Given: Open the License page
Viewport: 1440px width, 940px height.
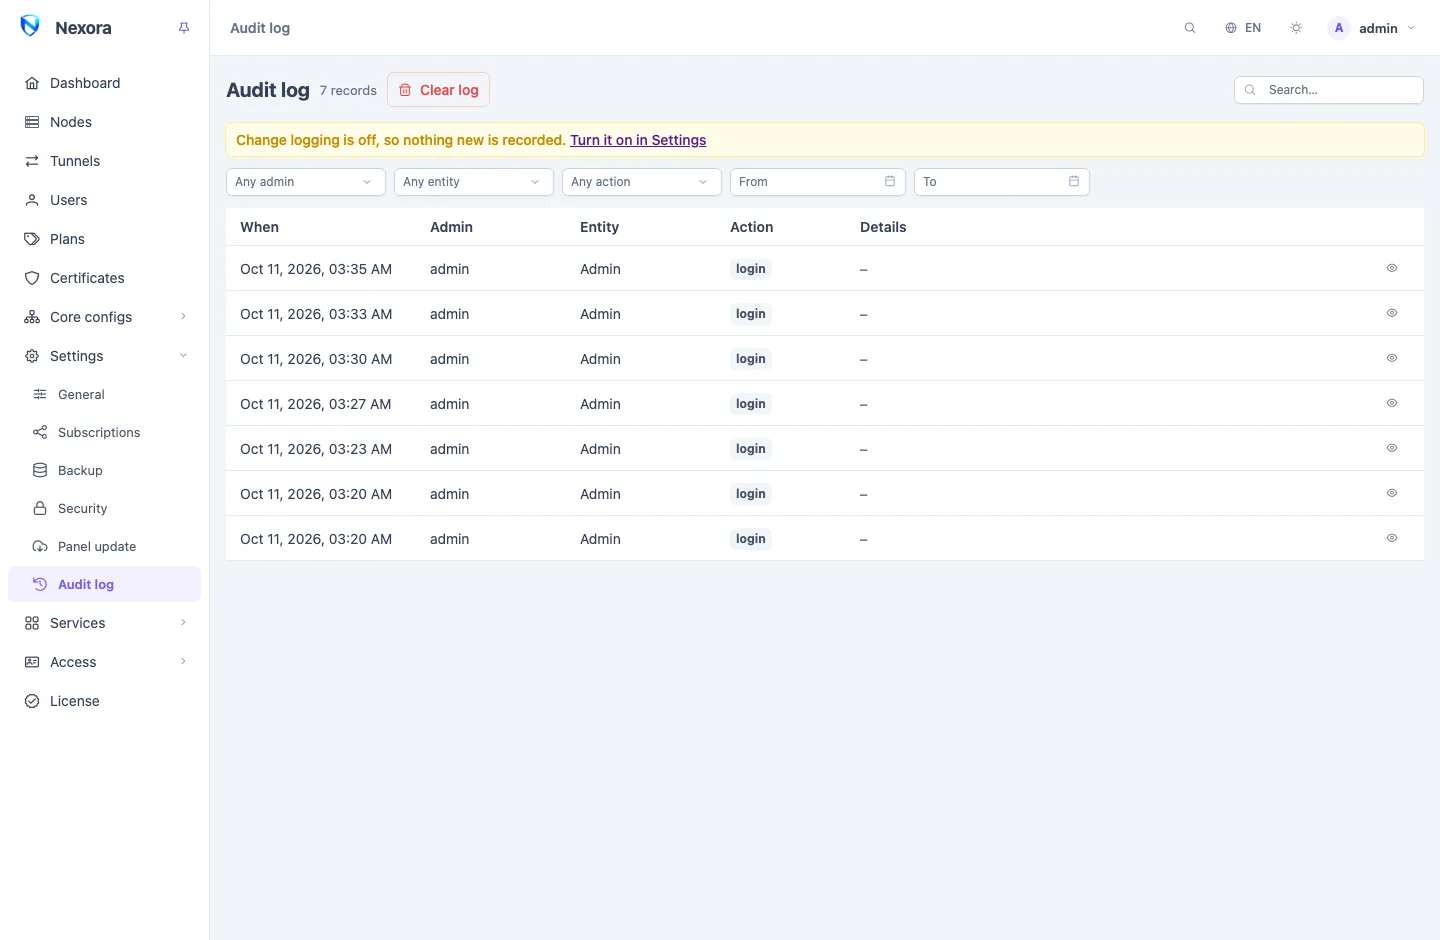Looking at the screenshot, I should tap(105, 701).
